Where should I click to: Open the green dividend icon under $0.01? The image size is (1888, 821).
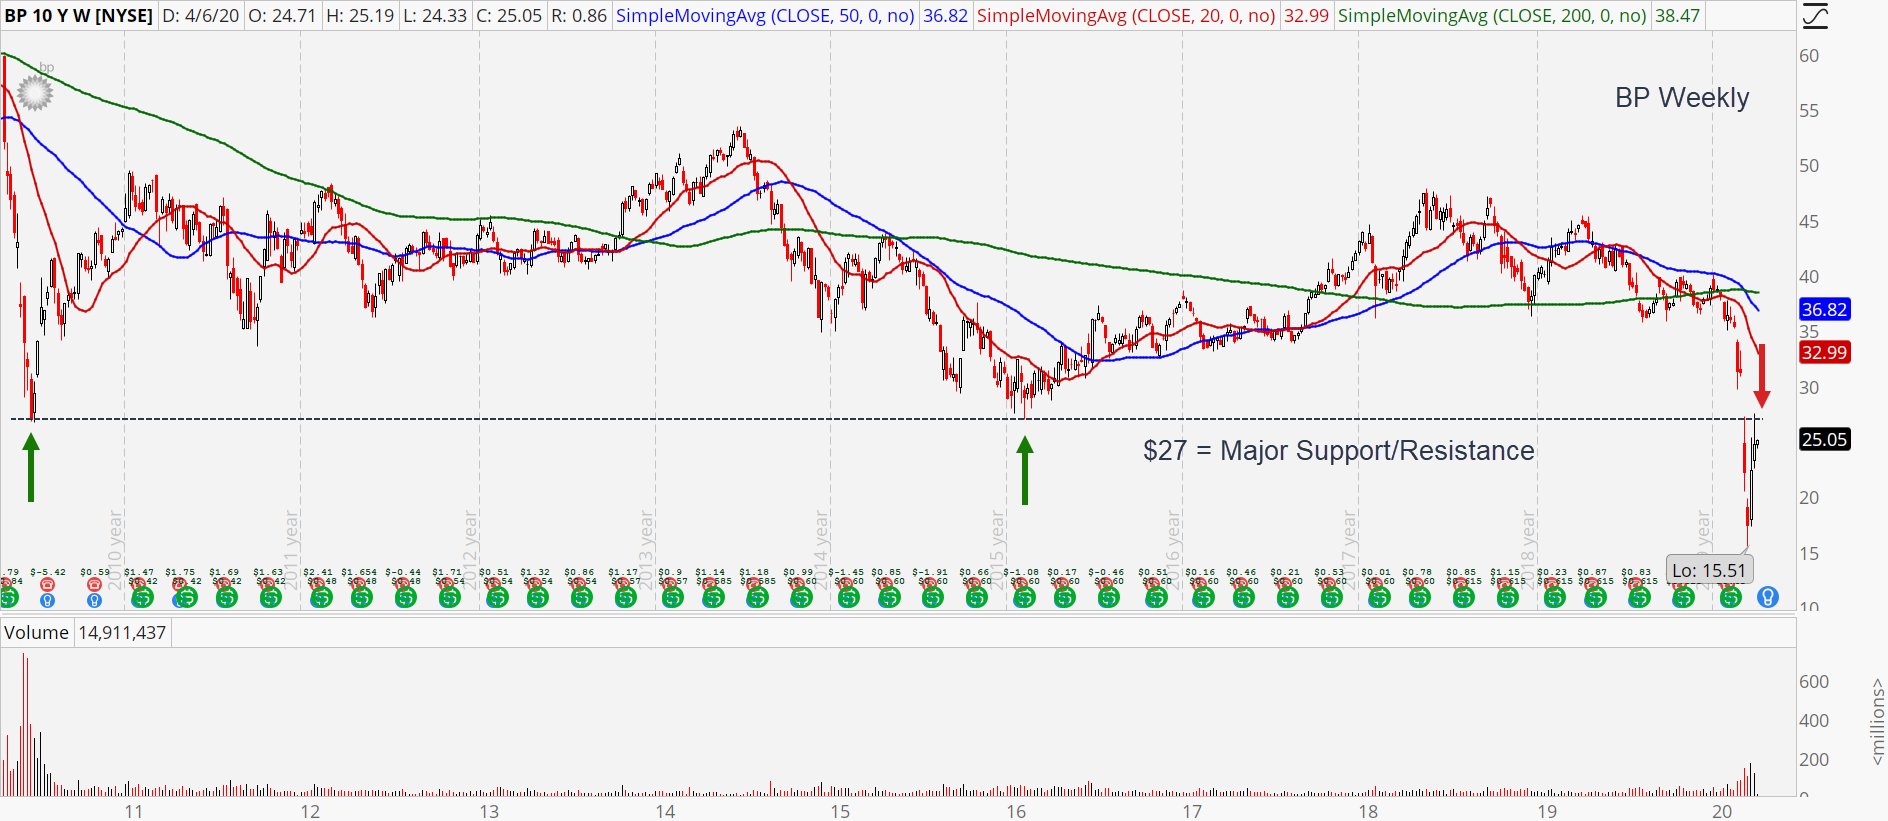[x=1378, y=598]
